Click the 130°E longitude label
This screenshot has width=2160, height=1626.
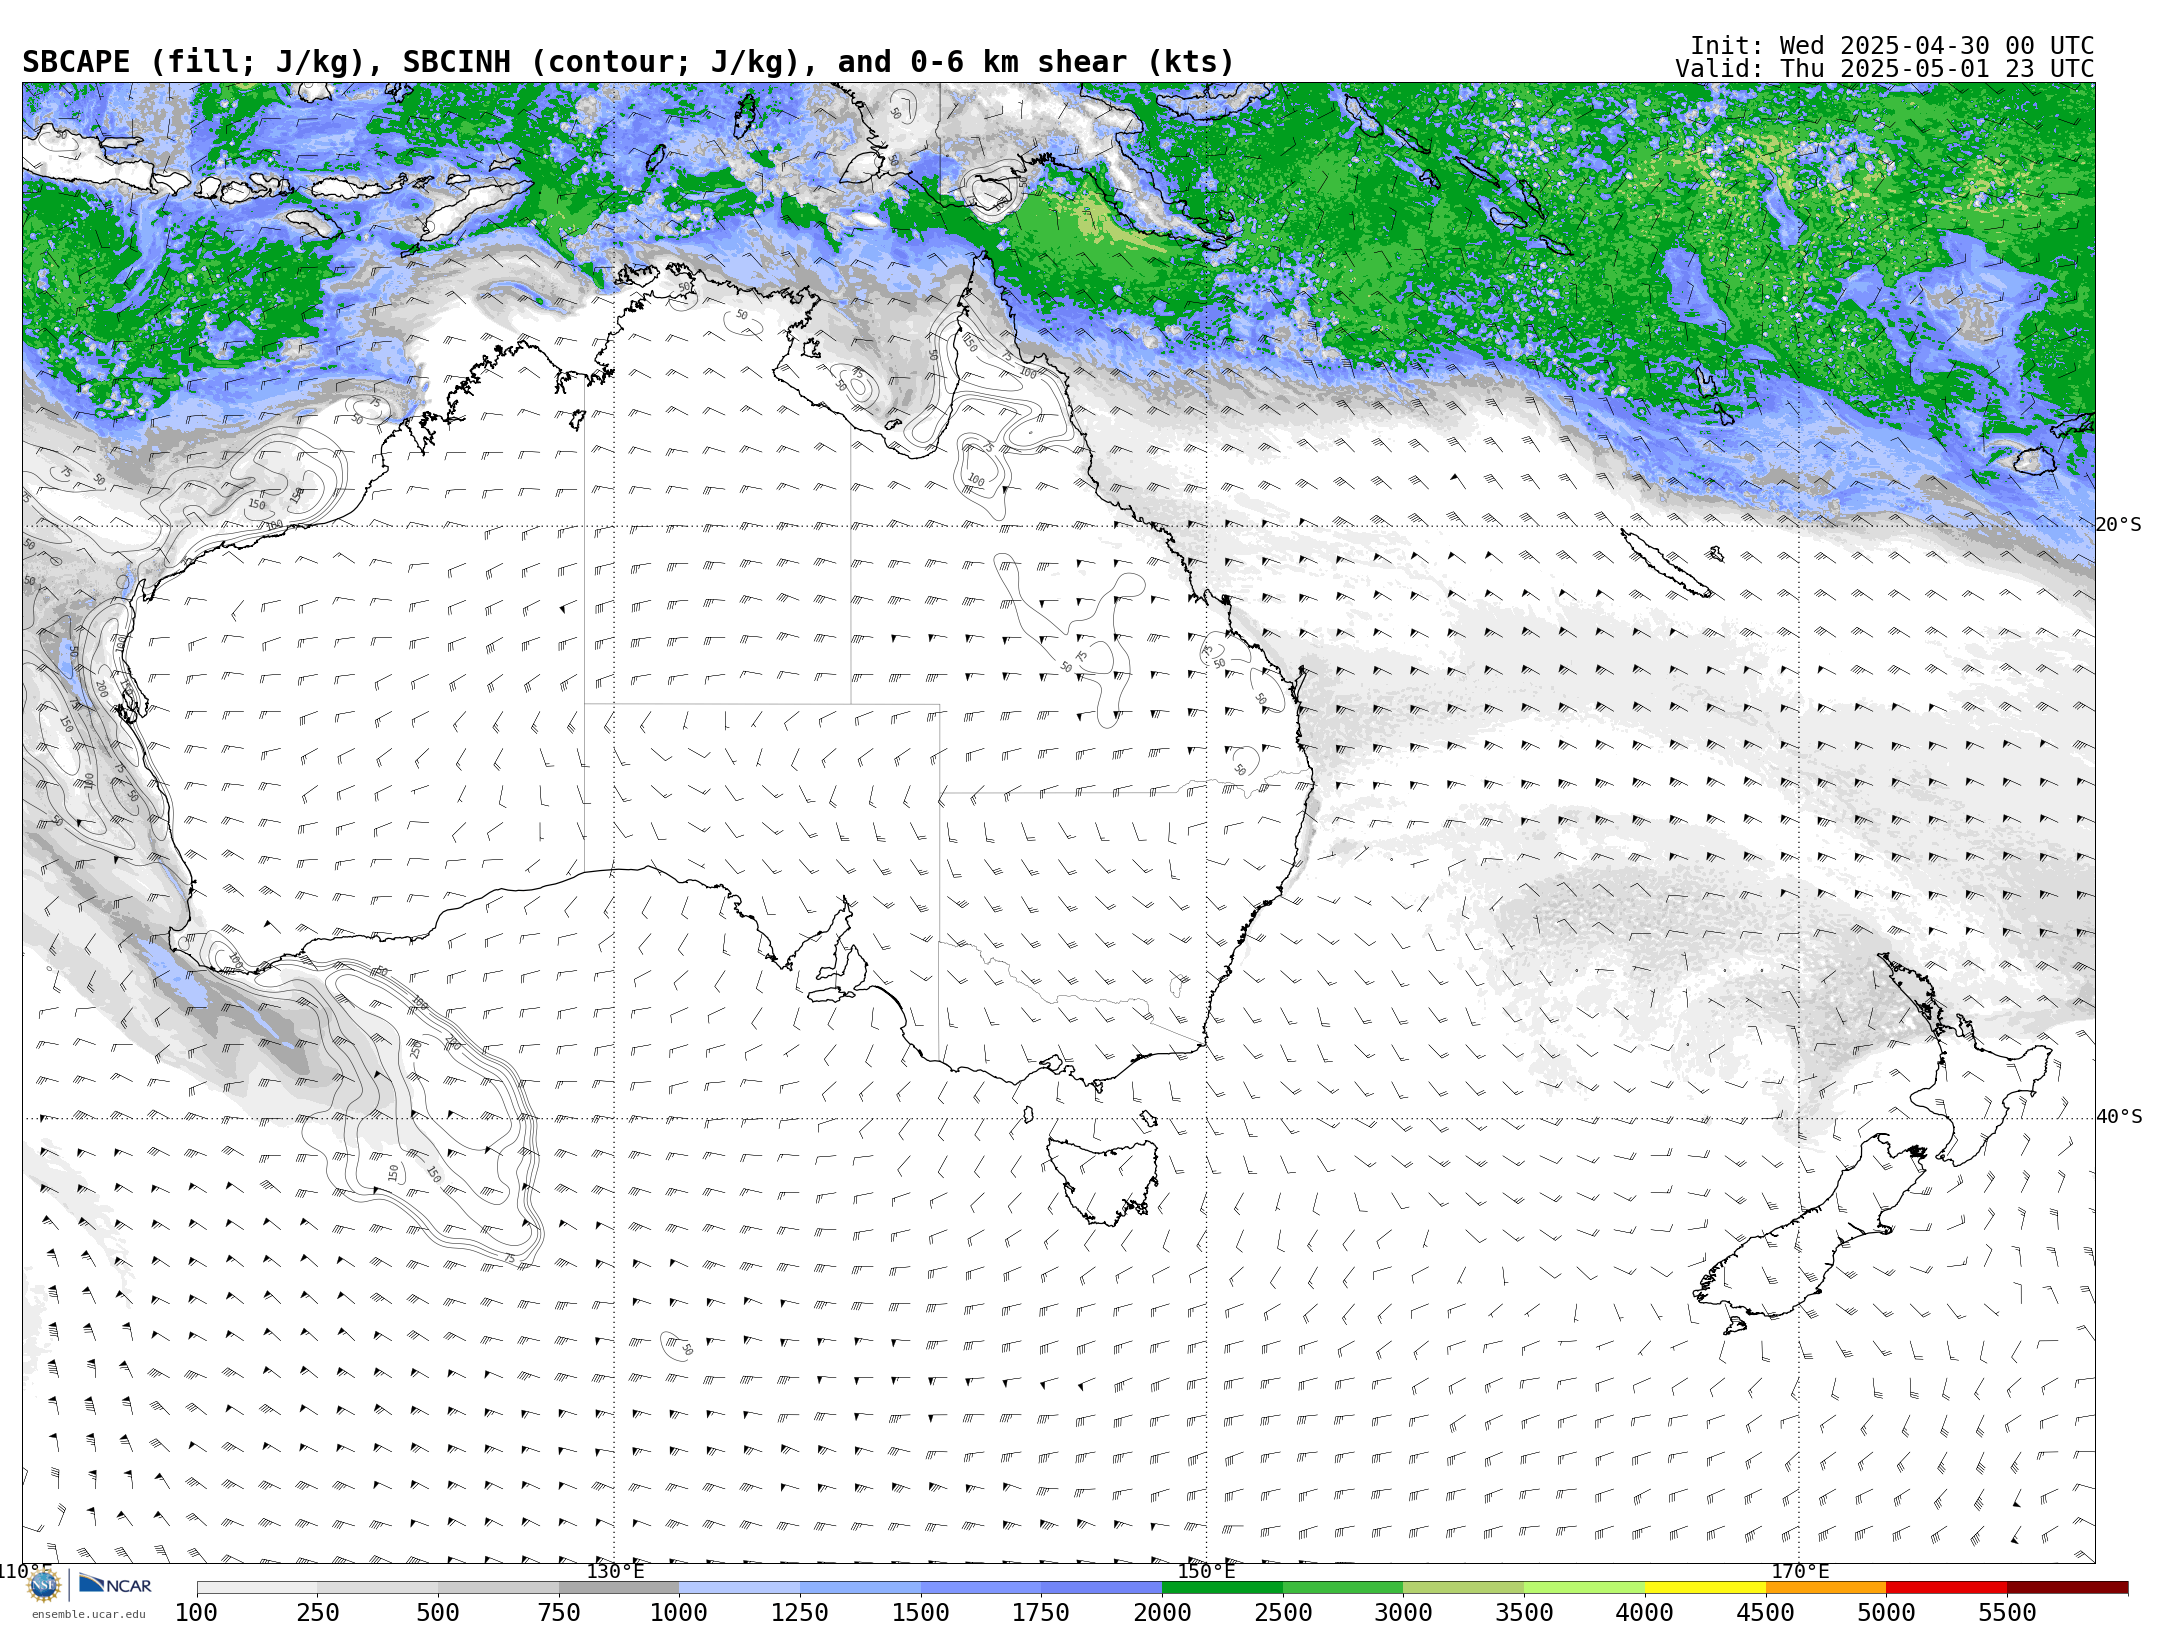[615, 1571]
